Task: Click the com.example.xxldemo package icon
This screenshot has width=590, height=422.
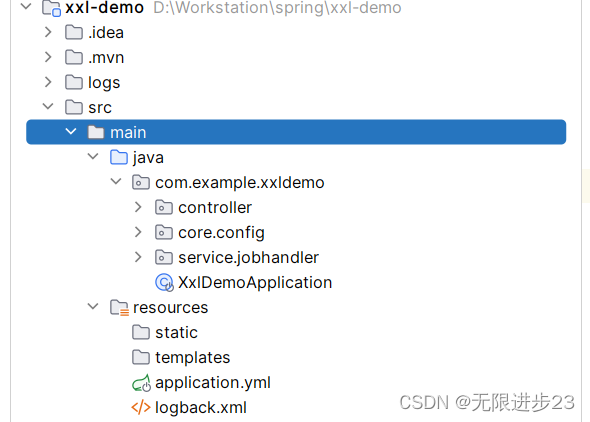Action: point(141,182)
